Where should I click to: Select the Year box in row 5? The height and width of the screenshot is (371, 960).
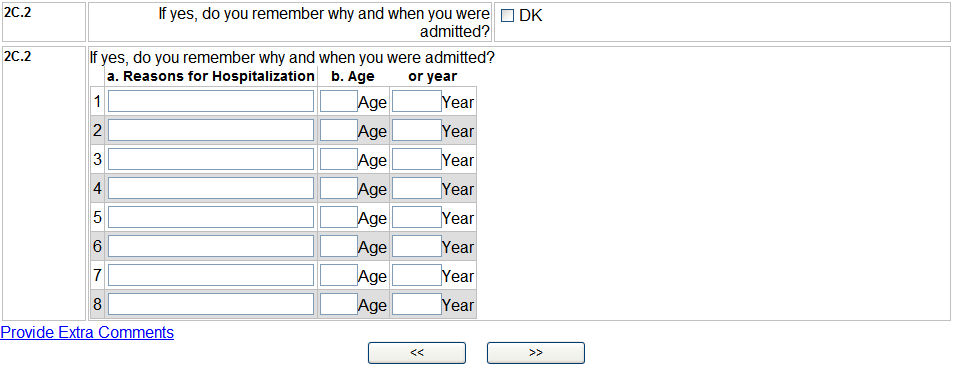(416, 217)
